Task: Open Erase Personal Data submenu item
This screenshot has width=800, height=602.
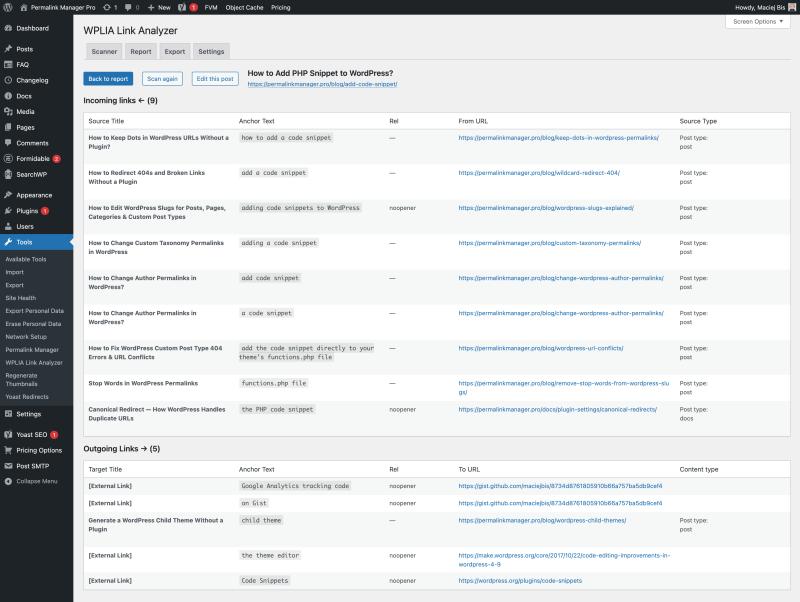Action: point(33,324)
